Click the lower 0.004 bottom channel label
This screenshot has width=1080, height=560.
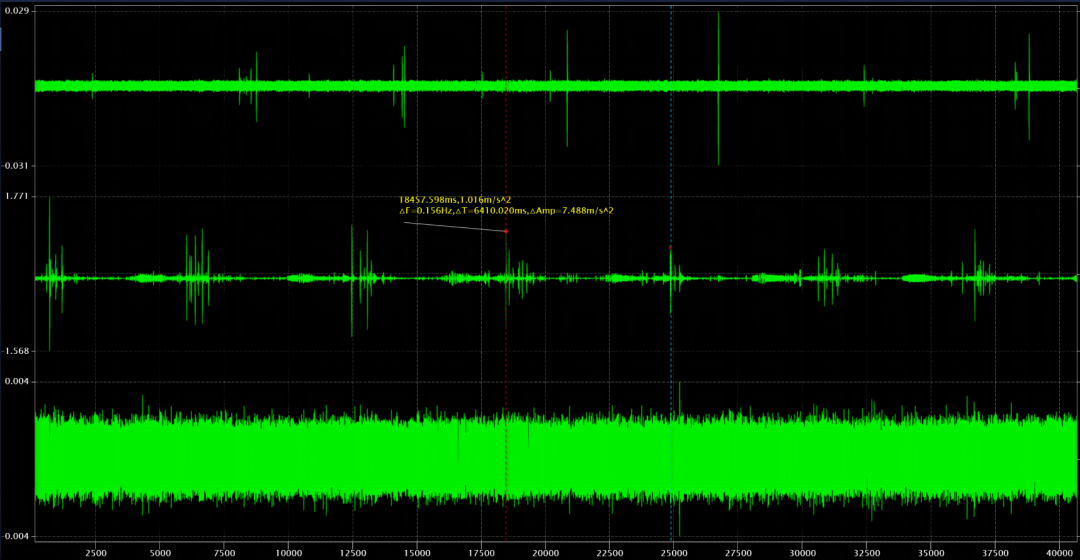coord(17,536)
